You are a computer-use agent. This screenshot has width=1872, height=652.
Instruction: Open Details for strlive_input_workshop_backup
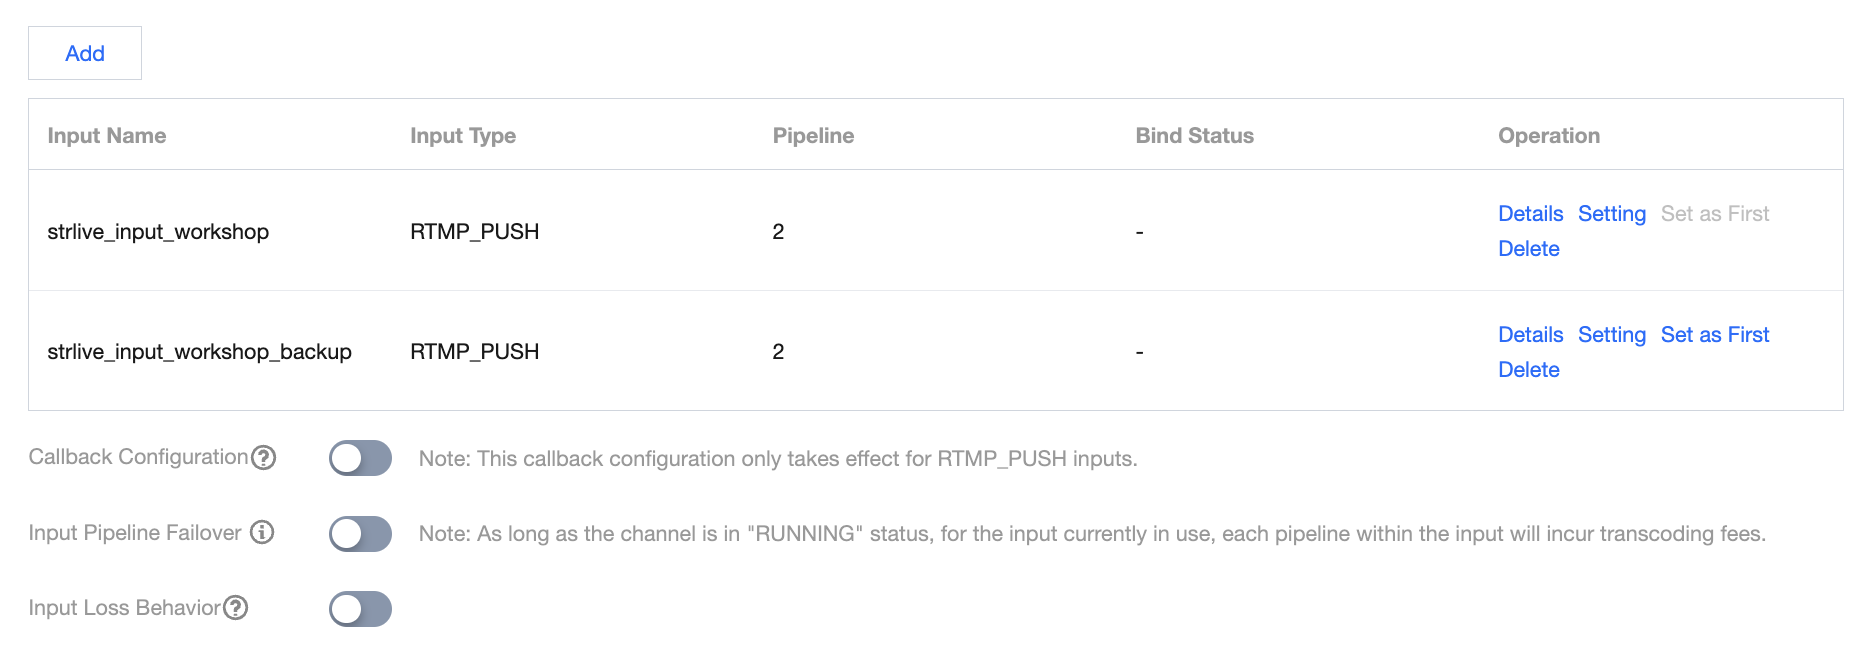coord(1530,335)
